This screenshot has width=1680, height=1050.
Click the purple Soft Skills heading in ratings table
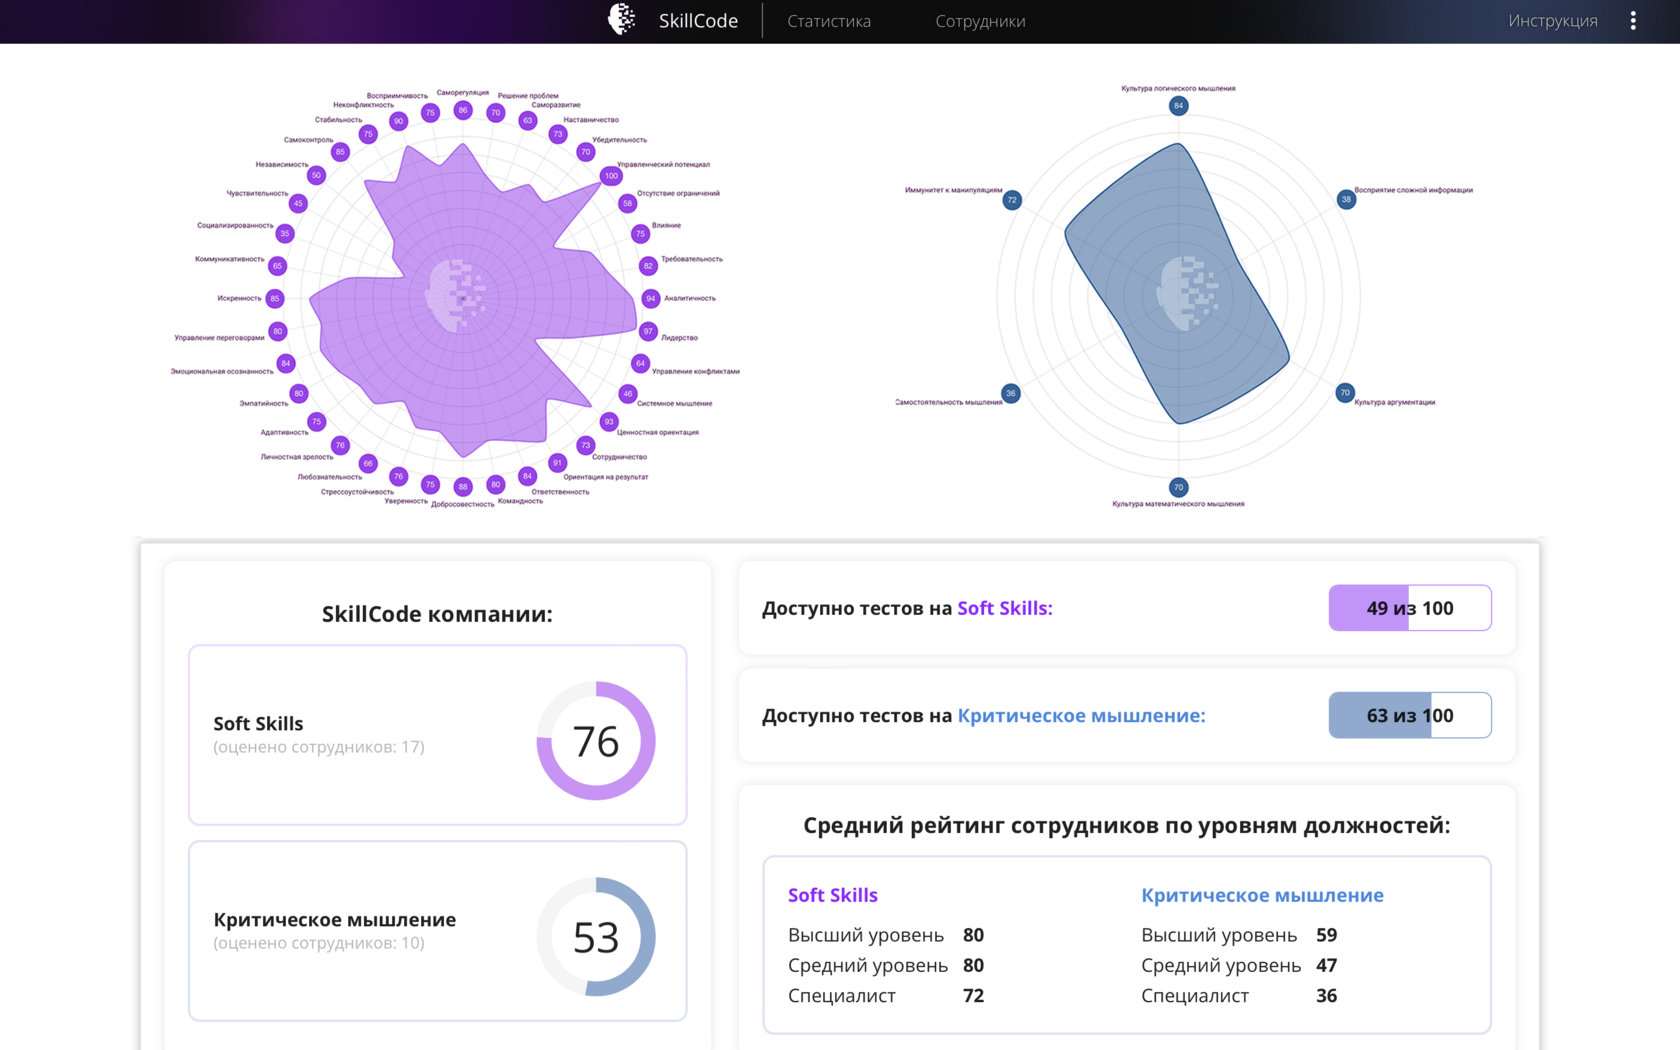(x=832, y=895)
